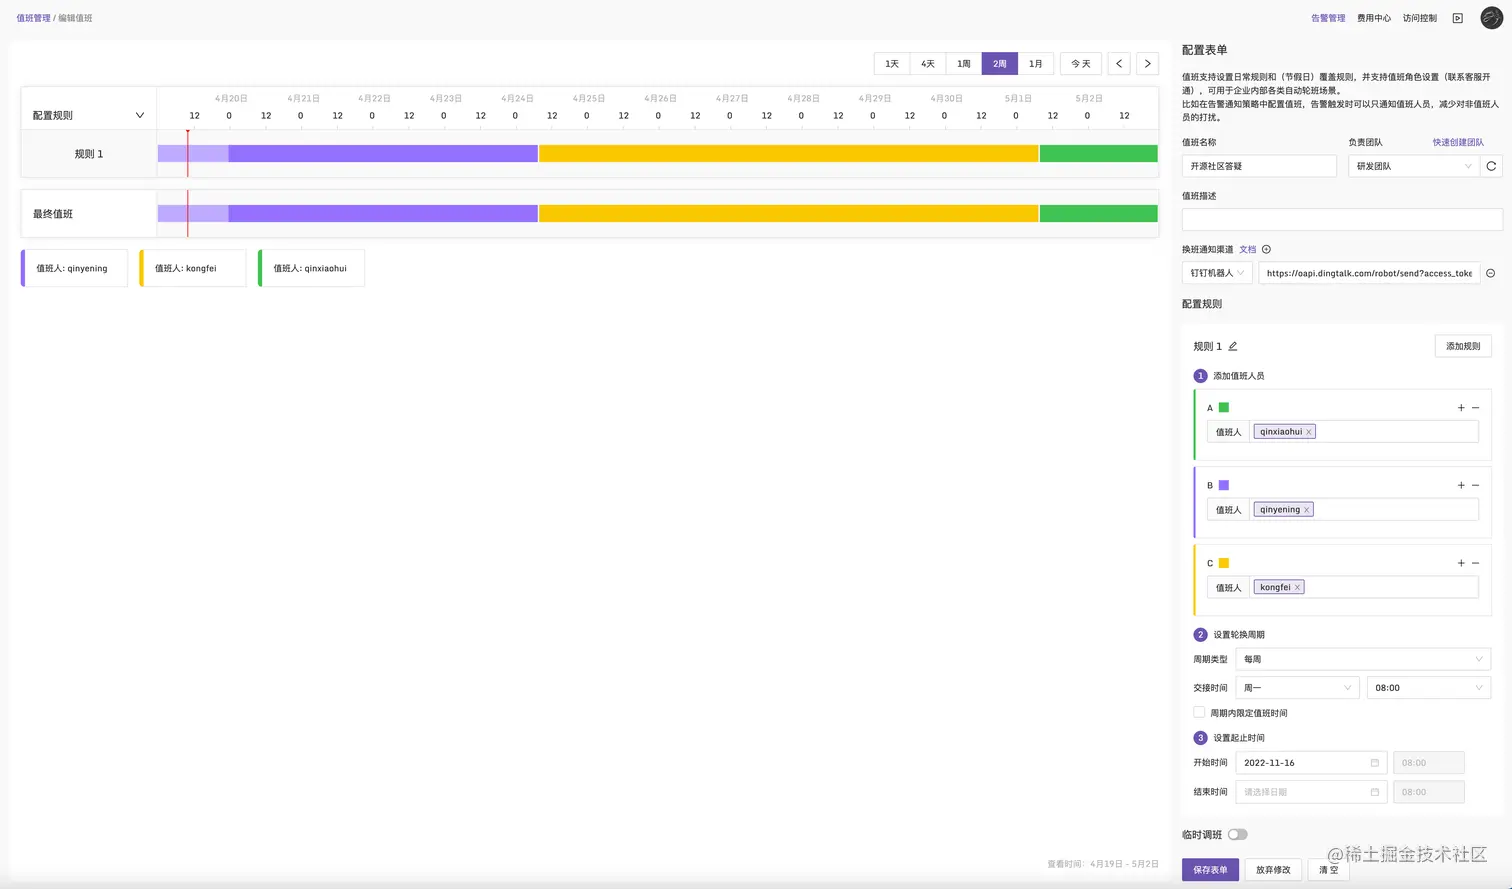1512x889 pixels.
Task: Add a group after group A
Action: click(1461, 407)
